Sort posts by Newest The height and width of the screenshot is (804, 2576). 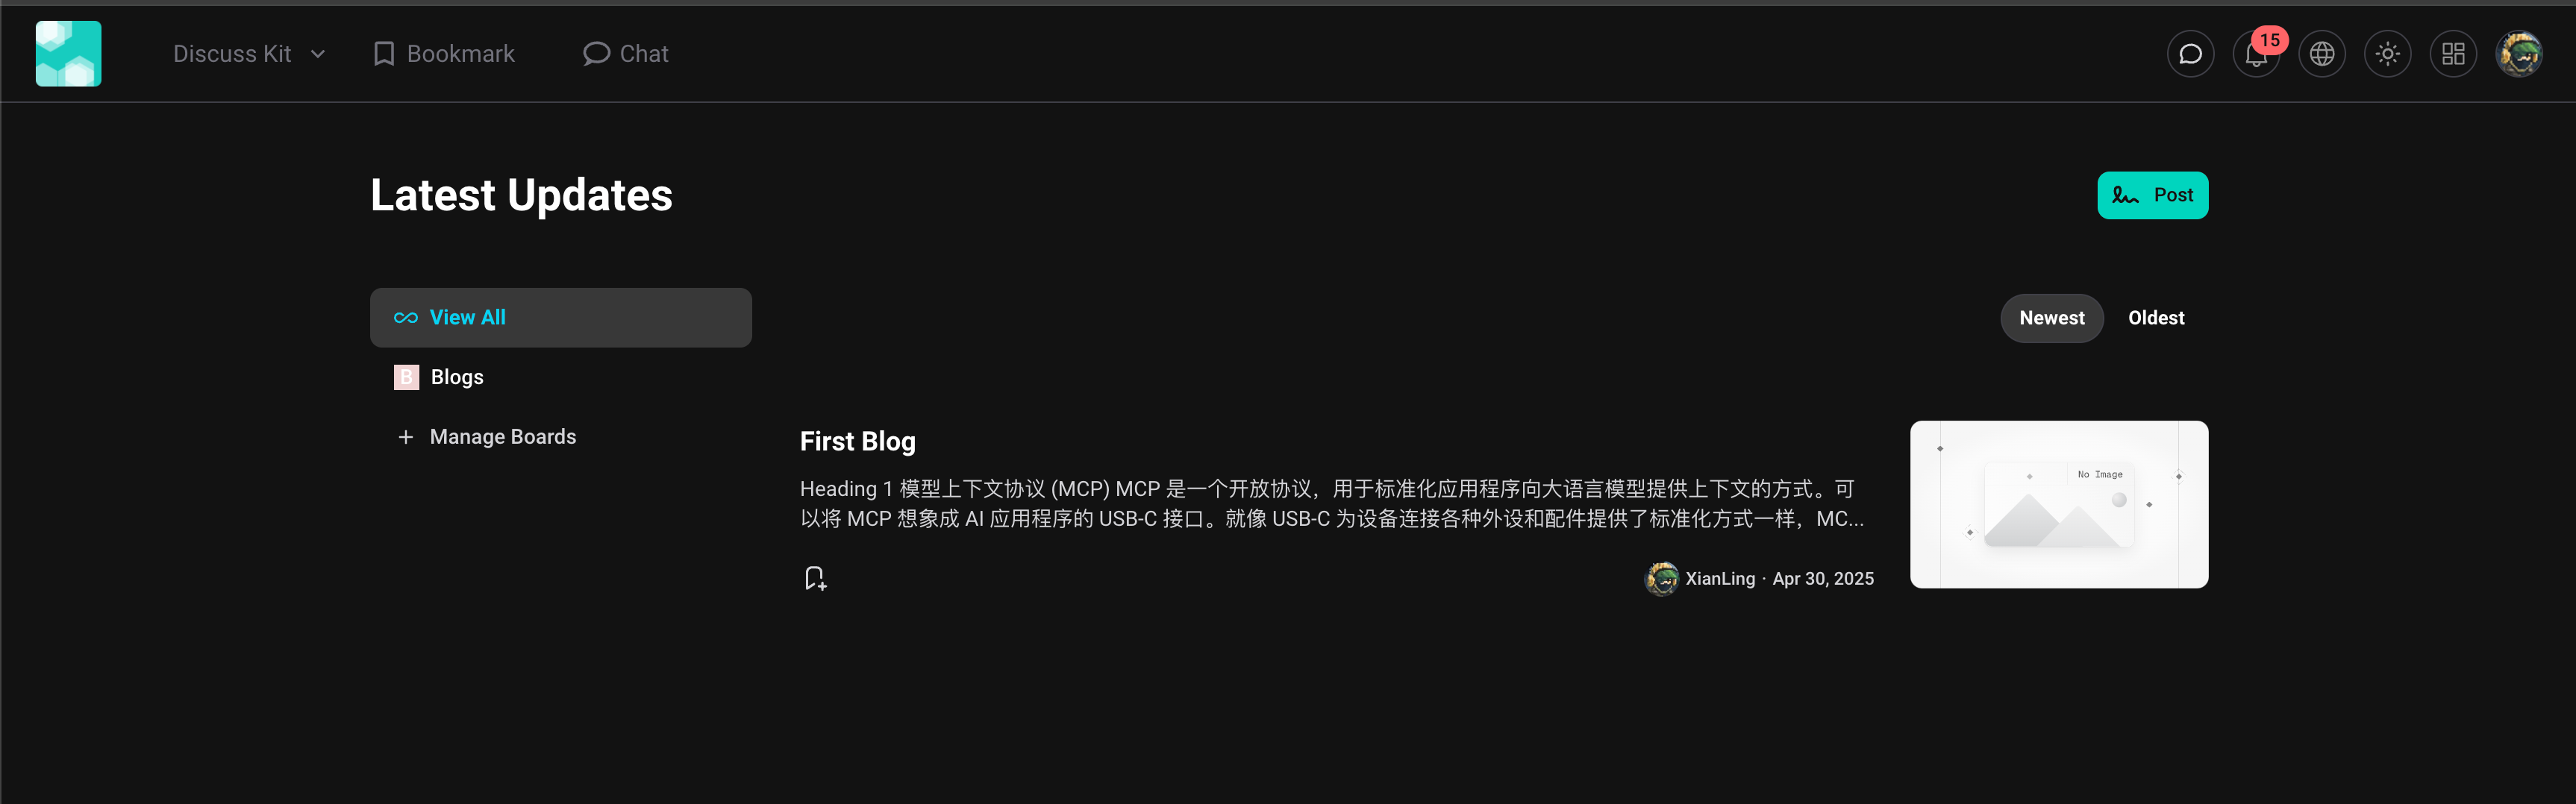(2051, 318)
